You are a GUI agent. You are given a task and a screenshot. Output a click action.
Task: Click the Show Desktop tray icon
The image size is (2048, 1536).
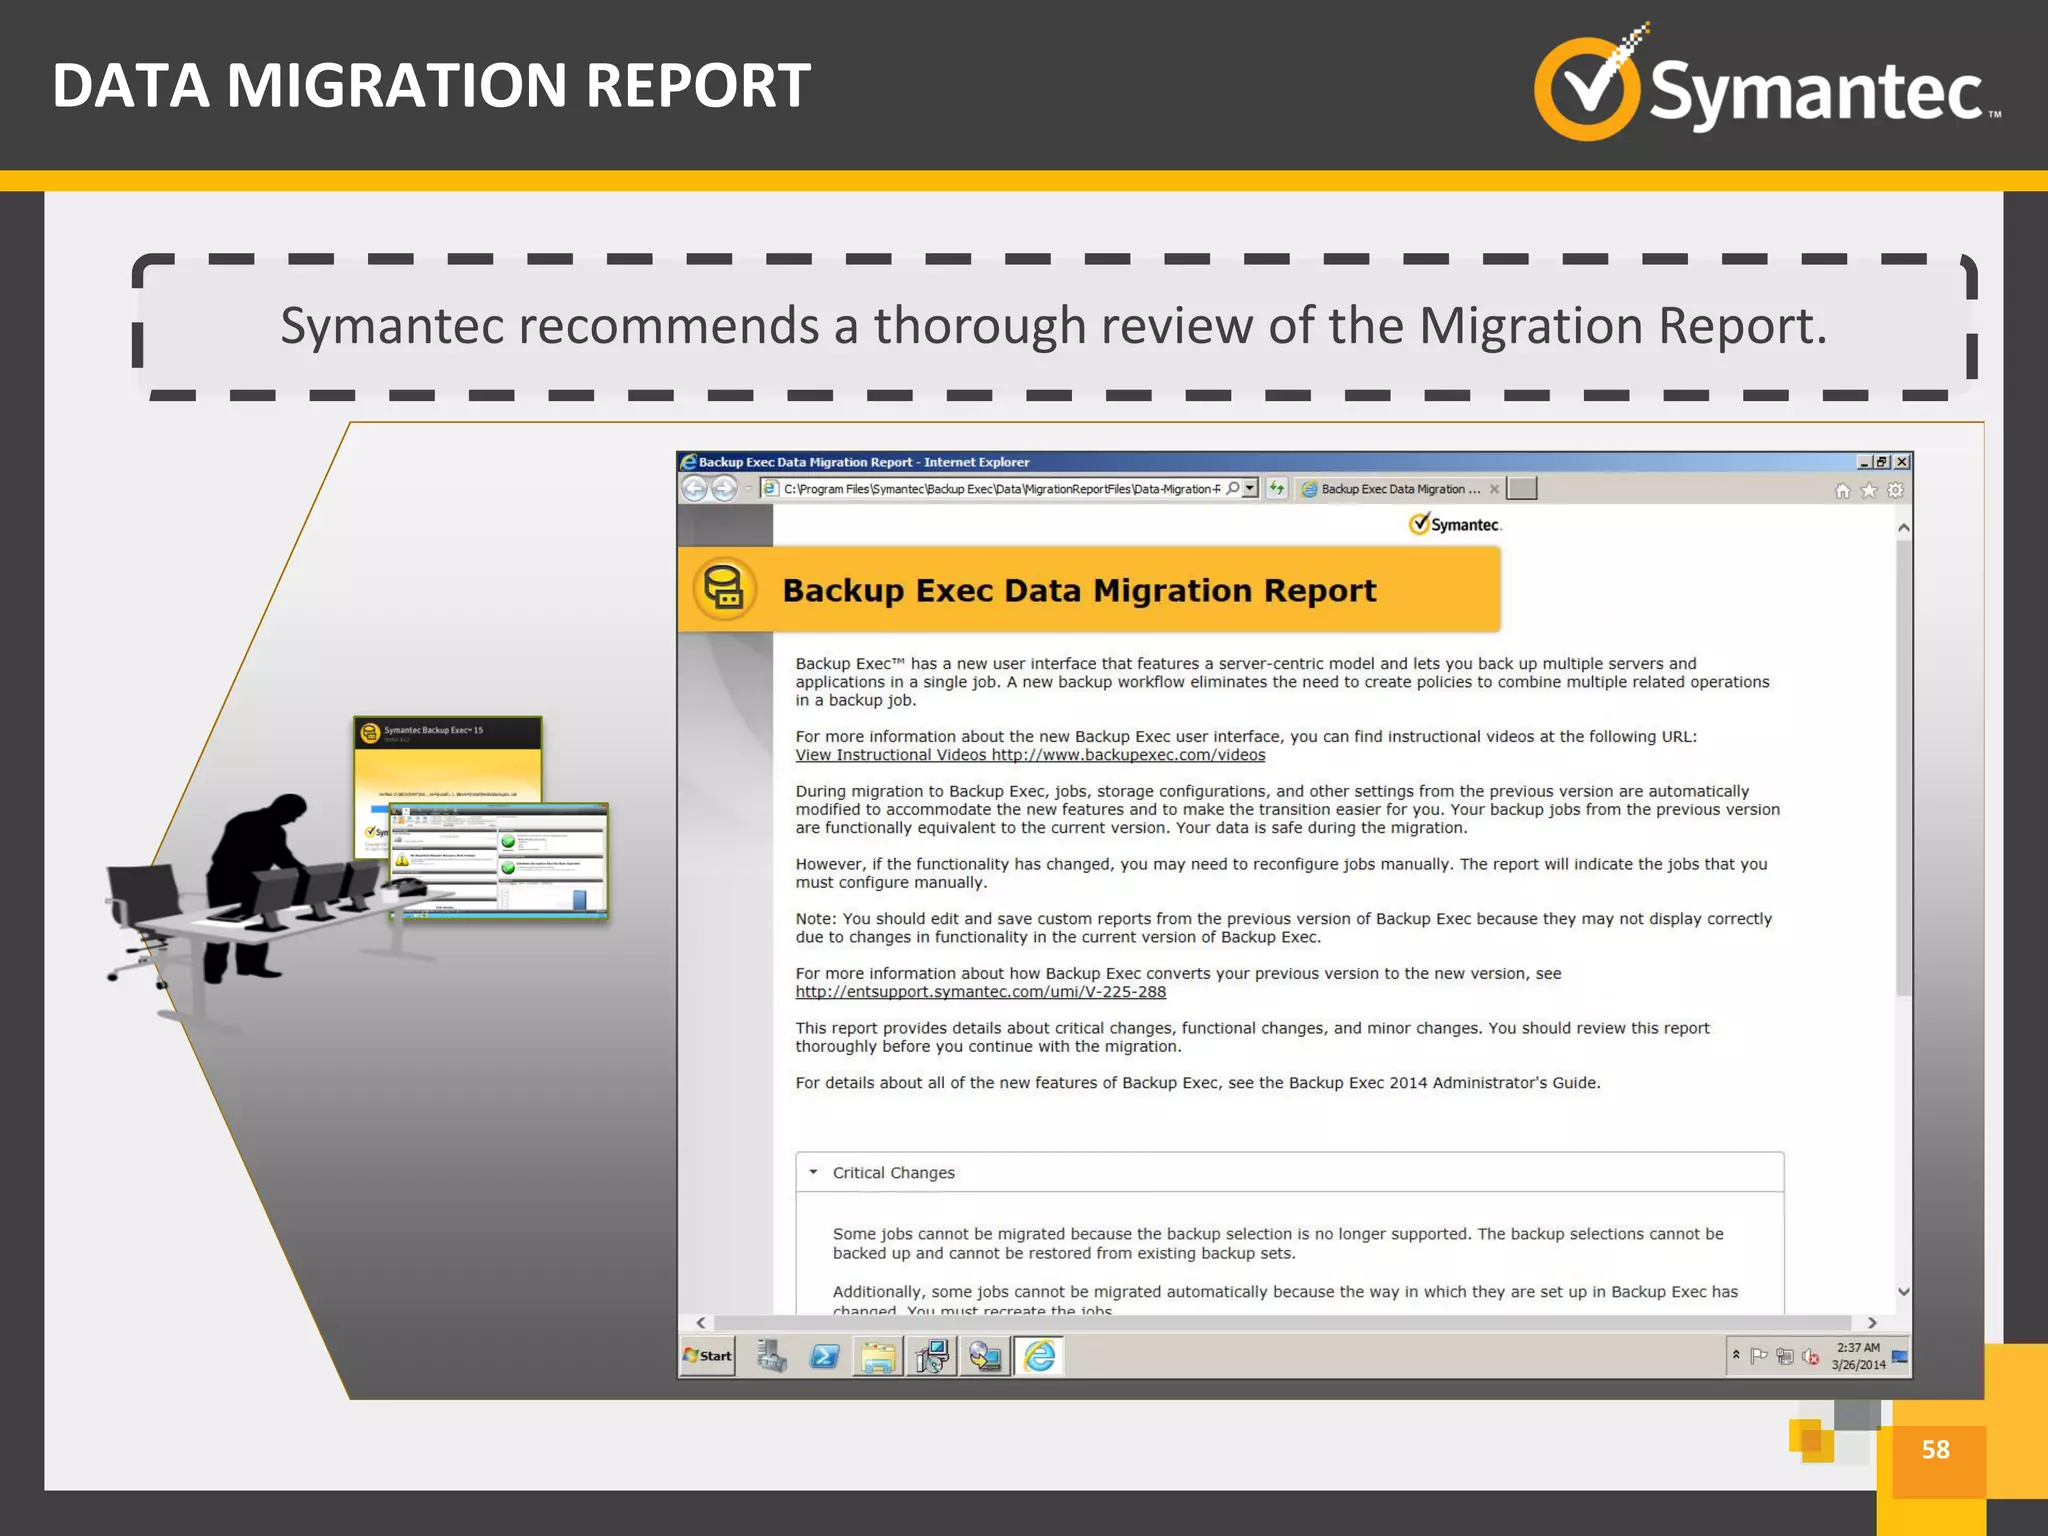[x=1900, y=1356]
